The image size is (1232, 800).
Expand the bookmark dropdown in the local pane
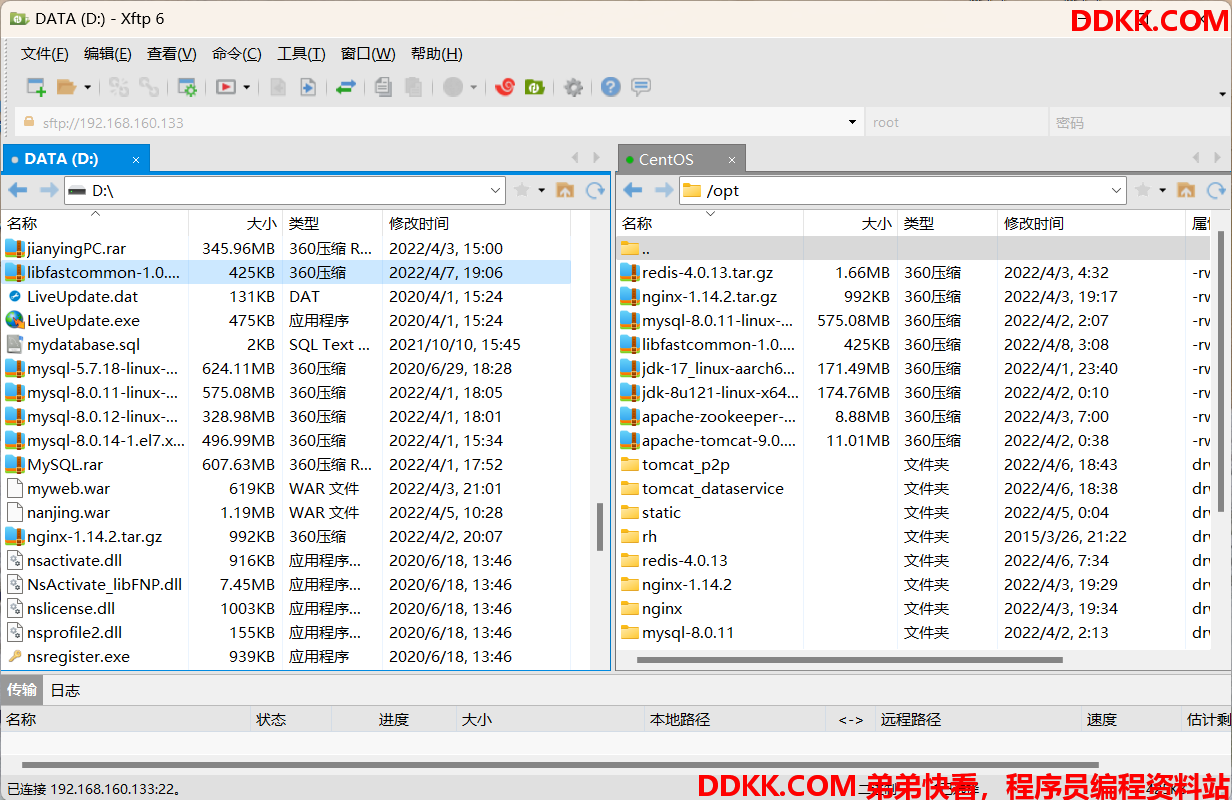pyautogui.click(x=542, y=190)
